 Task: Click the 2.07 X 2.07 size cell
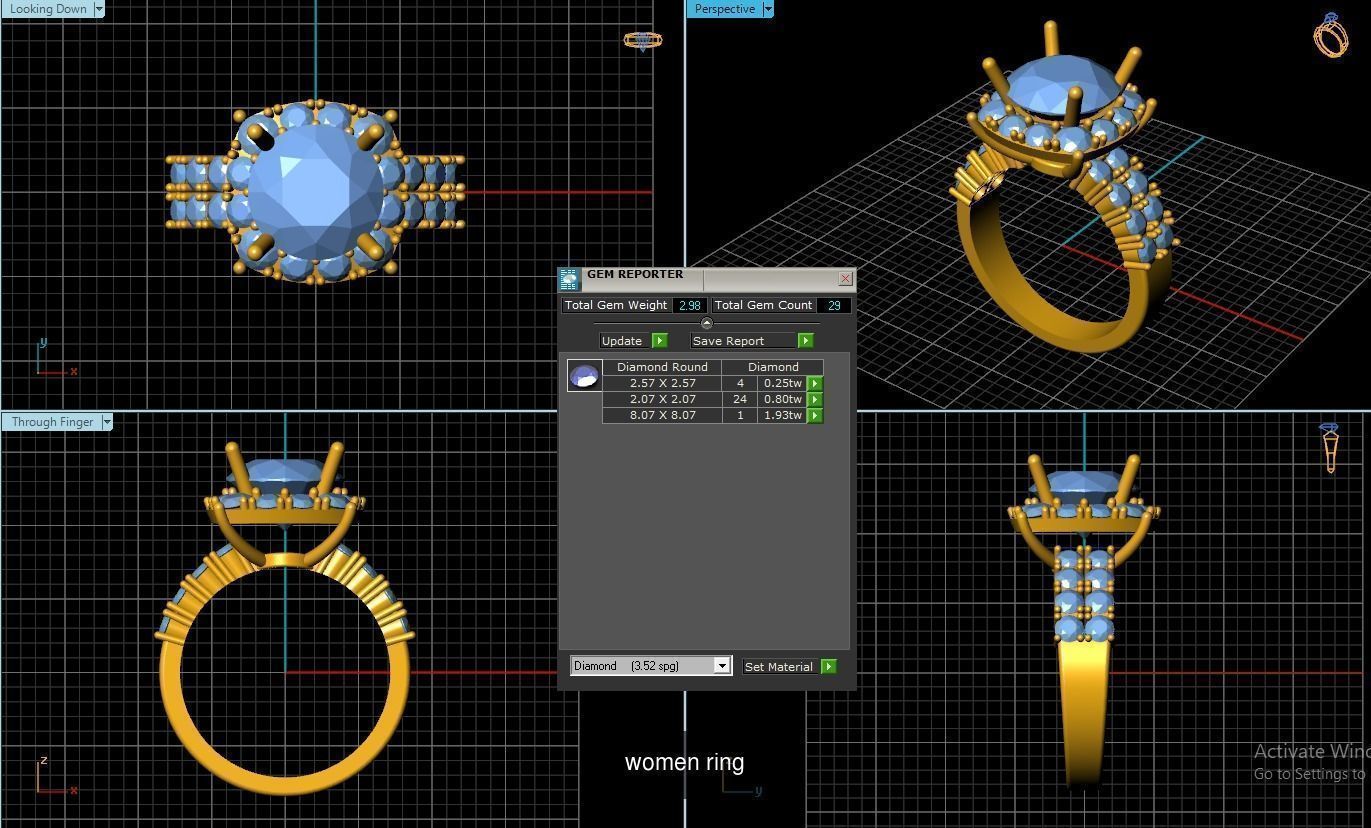click(x=662, y=399)
